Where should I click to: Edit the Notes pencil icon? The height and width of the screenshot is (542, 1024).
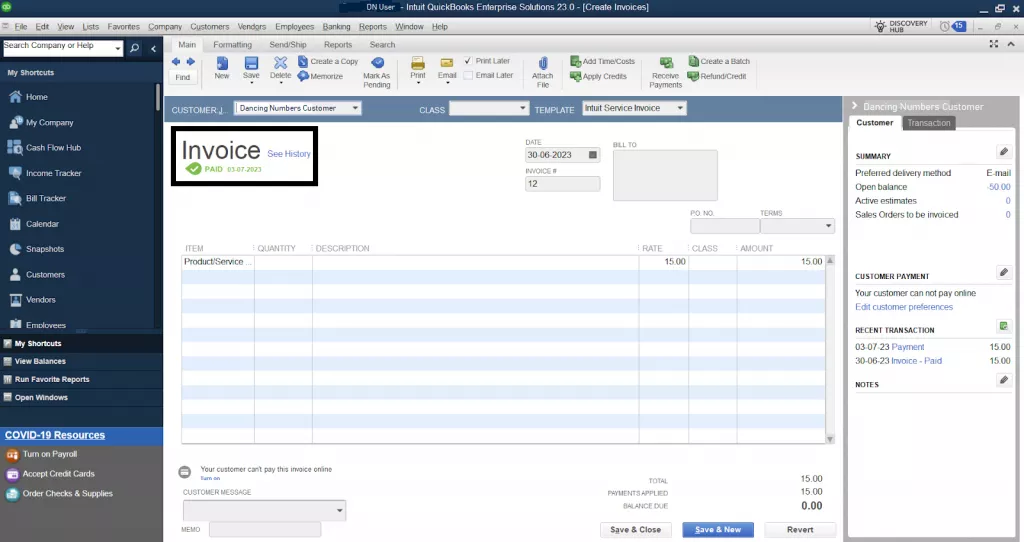(1004, 379)
